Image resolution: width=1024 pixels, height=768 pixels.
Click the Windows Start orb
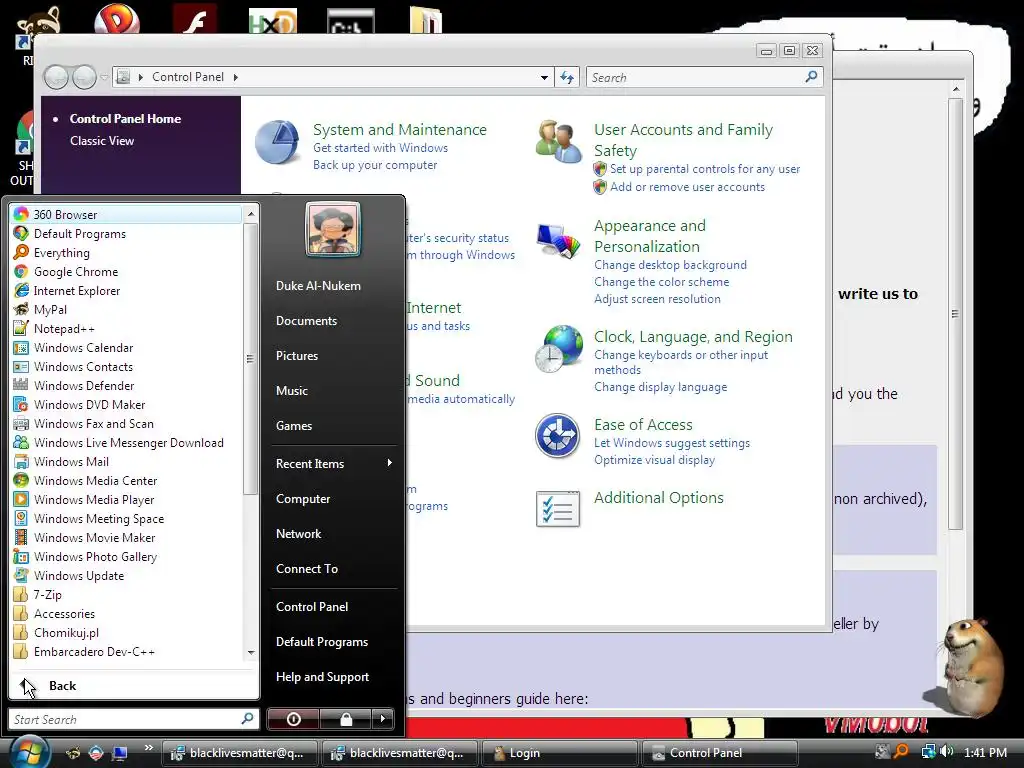[29, 751]
